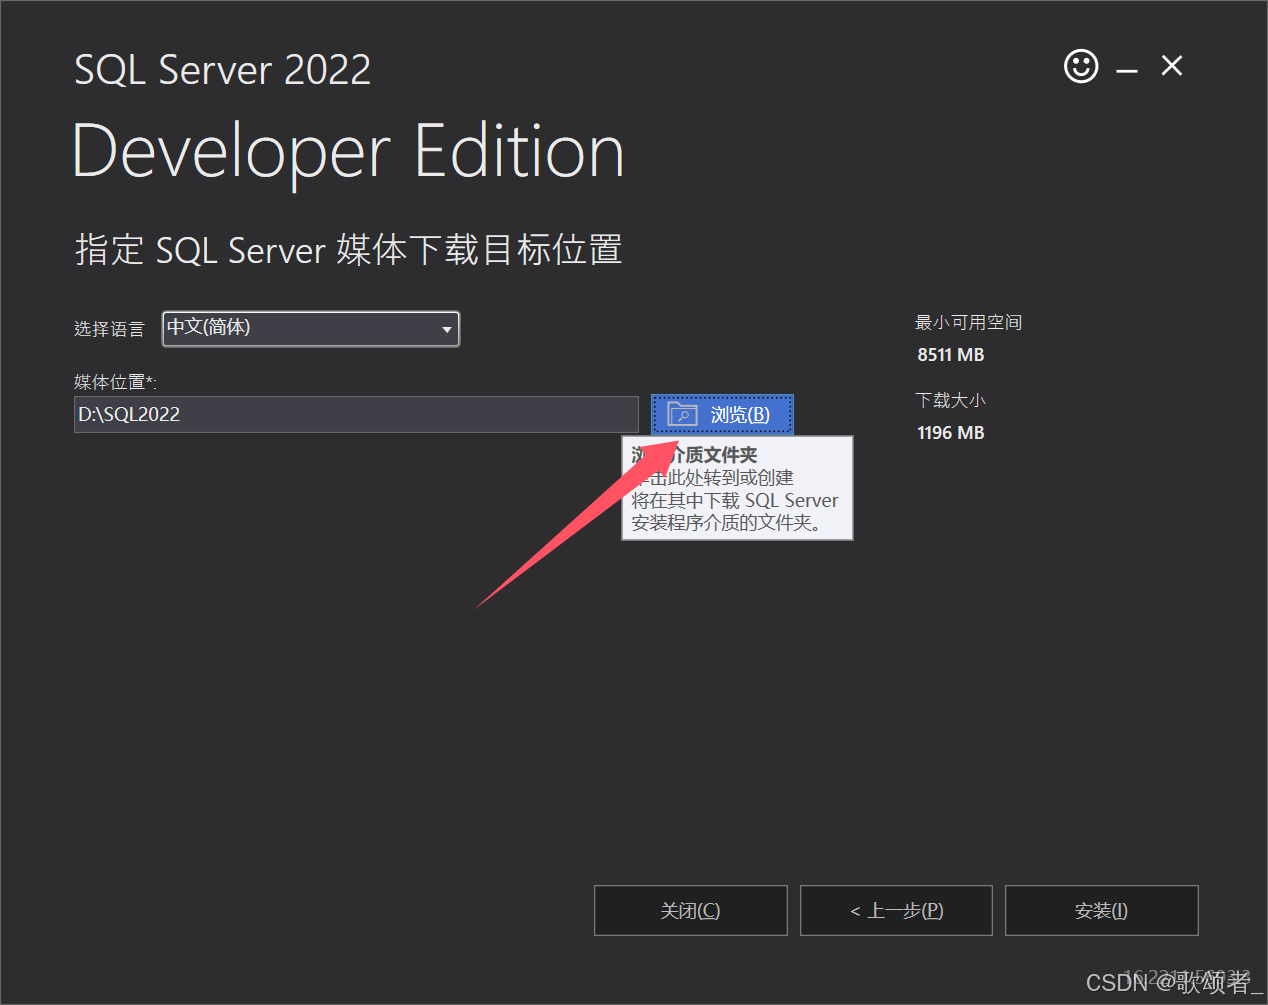1268x1005 pixels.
Task: Click the 1196 MB download size value
Action: point(951,433)
